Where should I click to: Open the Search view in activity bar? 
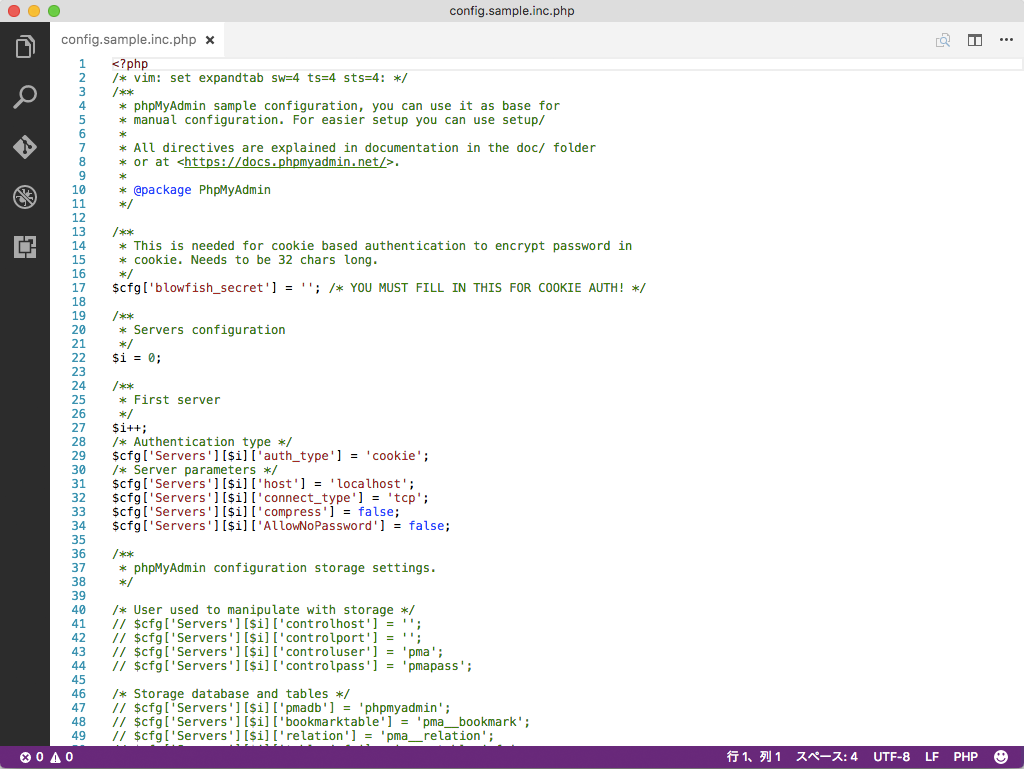(25, 97)
